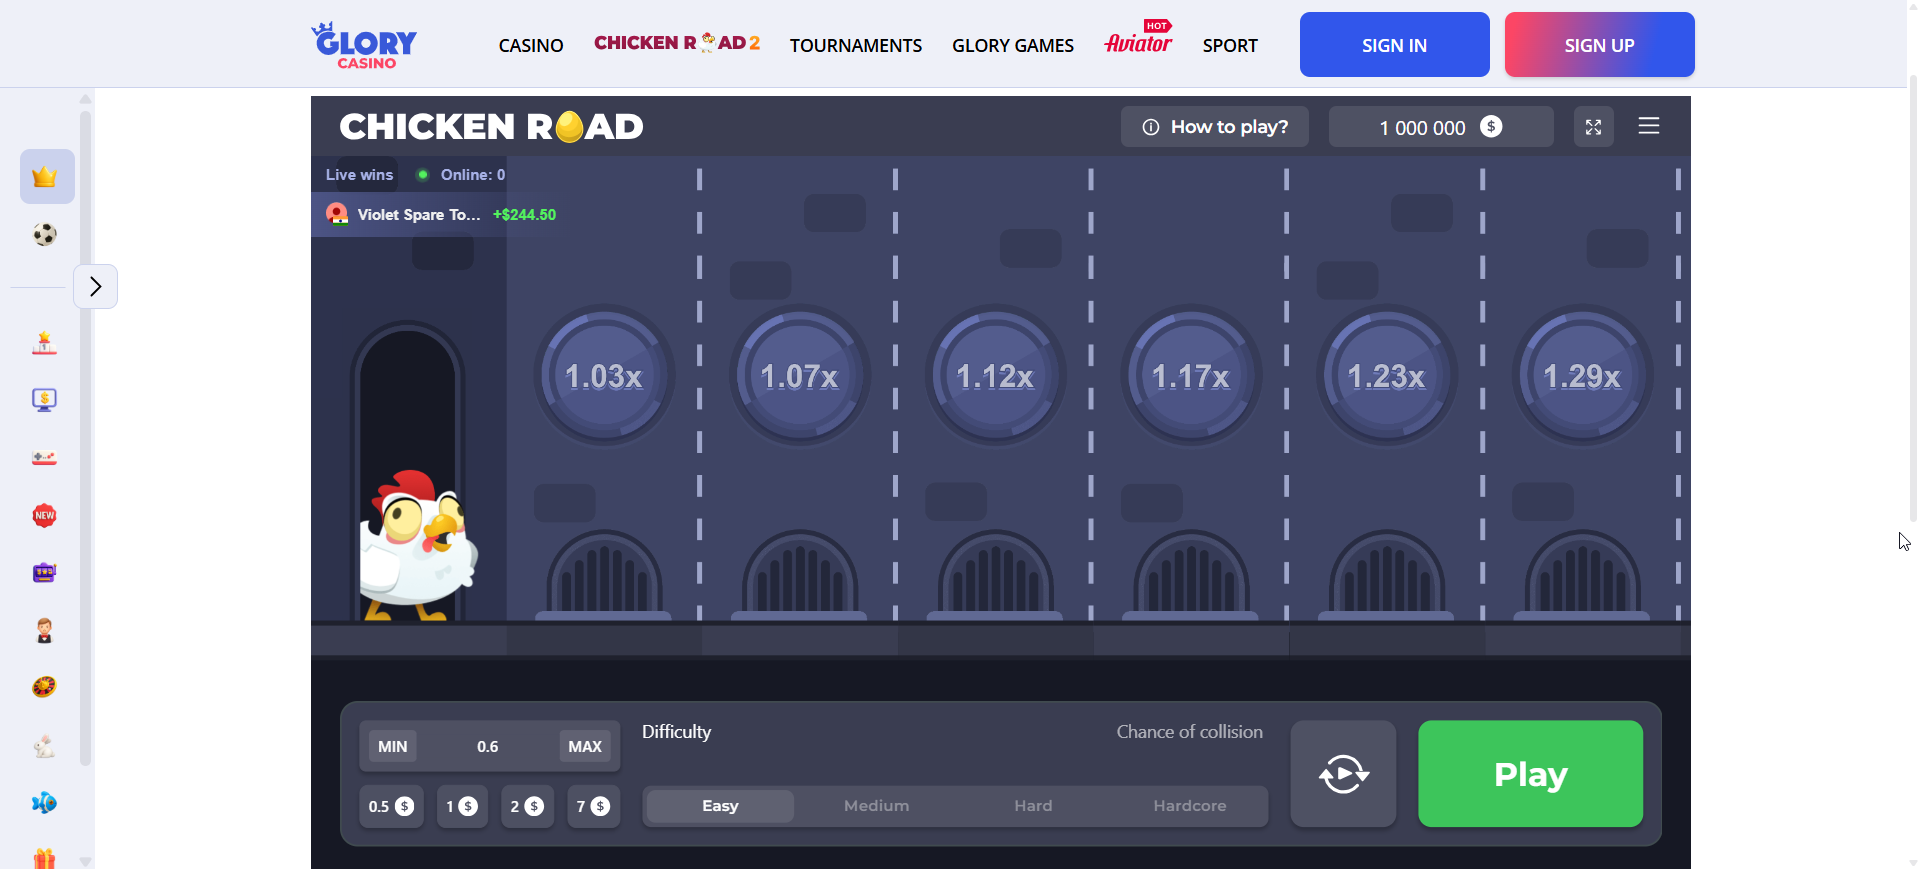Open the slot machine sidebar icon

(x=45, y=573)
